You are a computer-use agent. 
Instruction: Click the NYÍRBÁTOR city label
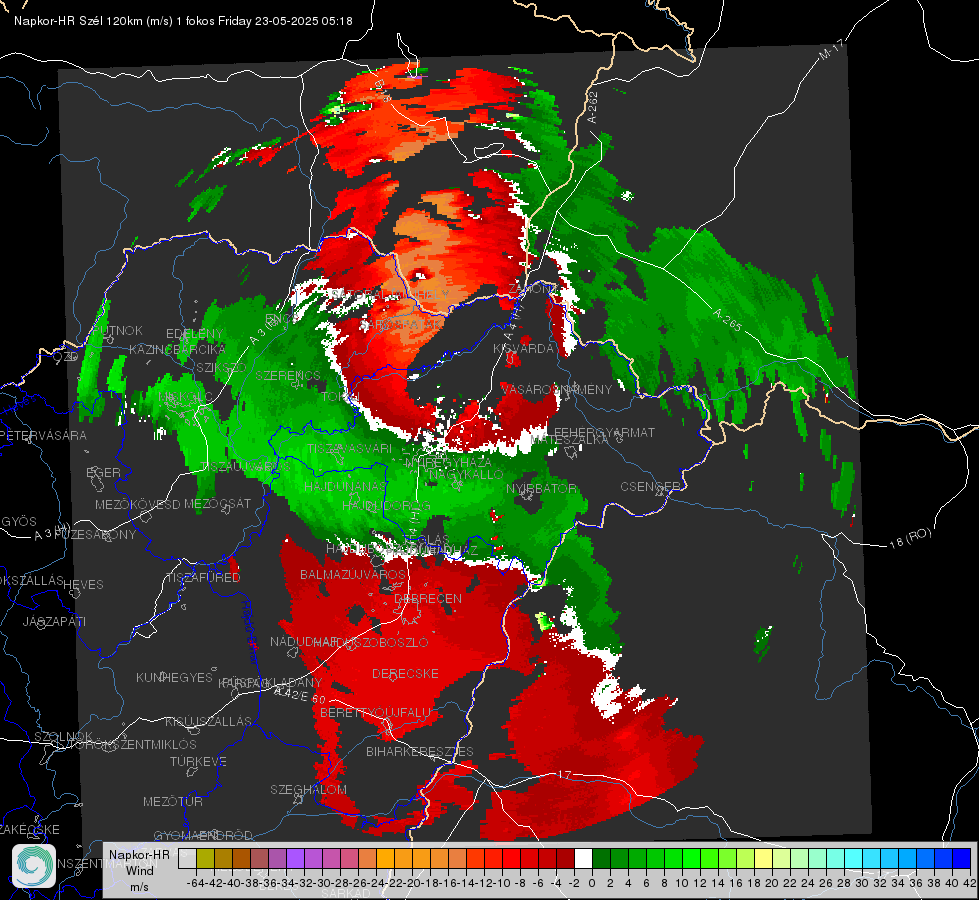point(541,488)
